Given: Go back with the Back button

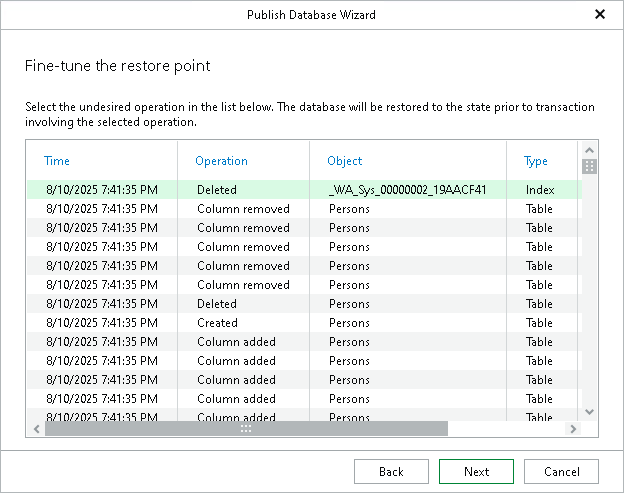Looking at the screenshot, I should point(391,471).
